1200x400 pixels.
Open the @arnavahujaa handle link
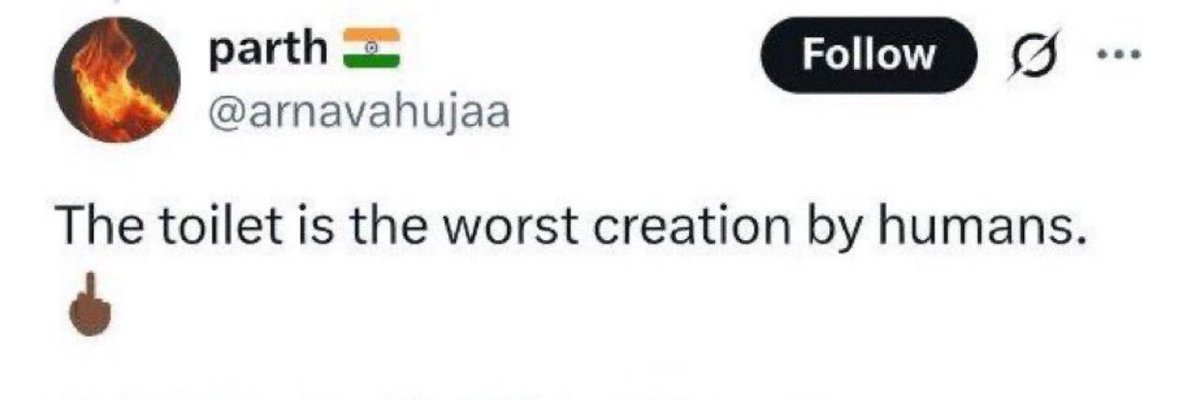click(x=357, y=112)
